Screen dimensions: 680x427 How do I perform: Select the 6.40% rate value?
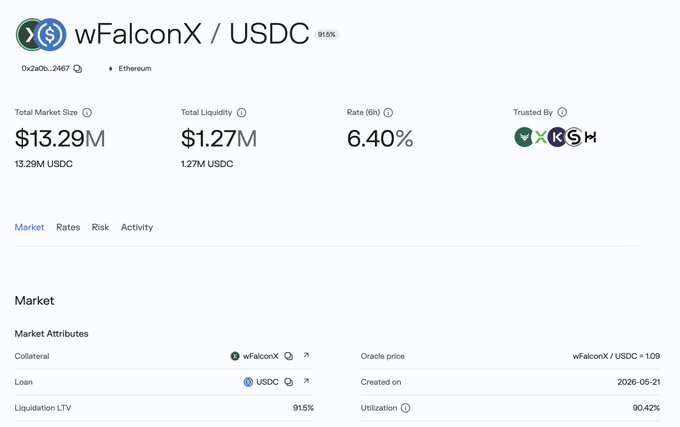[x=380, y=139]
